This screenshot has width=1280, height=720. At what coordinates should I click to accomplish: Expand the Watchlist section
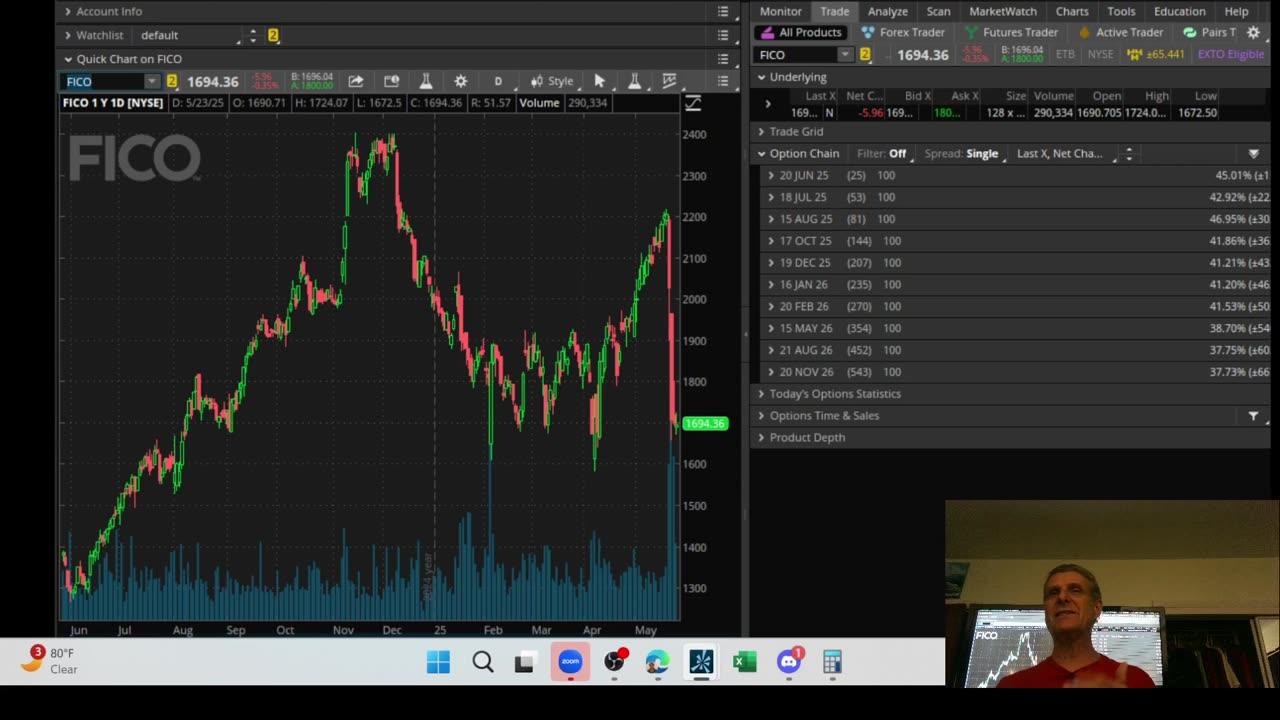[x=68, y=35]
